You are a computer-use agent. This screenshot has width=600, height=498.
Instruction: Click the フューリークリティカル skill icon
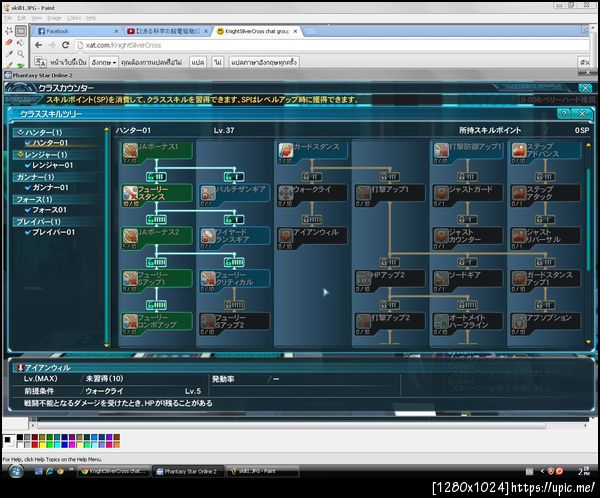(x=208, y=279)
